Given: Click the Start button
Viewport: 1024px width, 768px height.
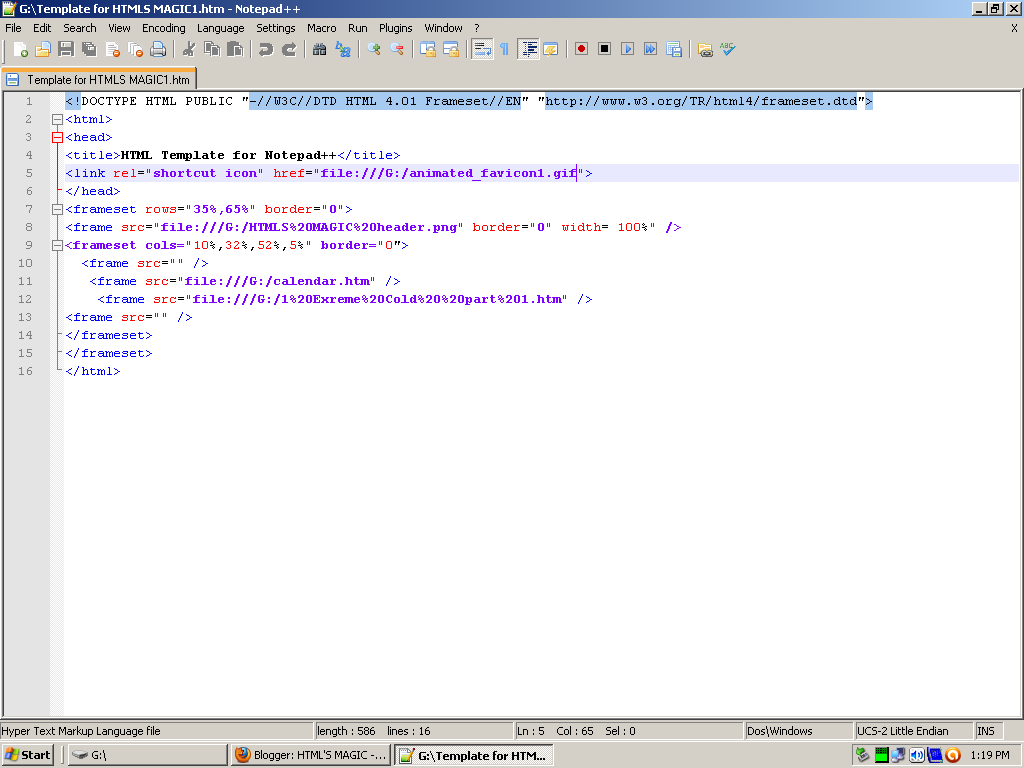Looking at the screenshot, I should (27, 754).
